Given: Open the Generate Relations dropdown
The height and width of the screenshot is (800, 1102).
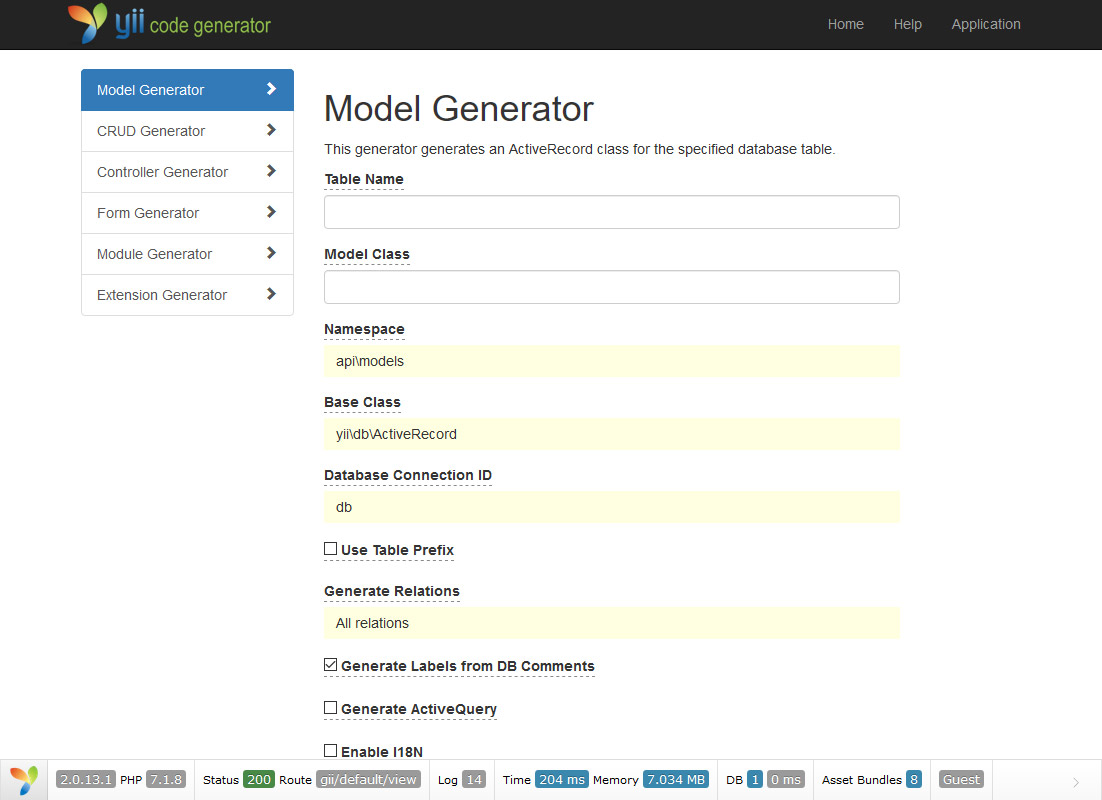Looking at the screenshot, I should pyautogui.click(x=611, y=623).
